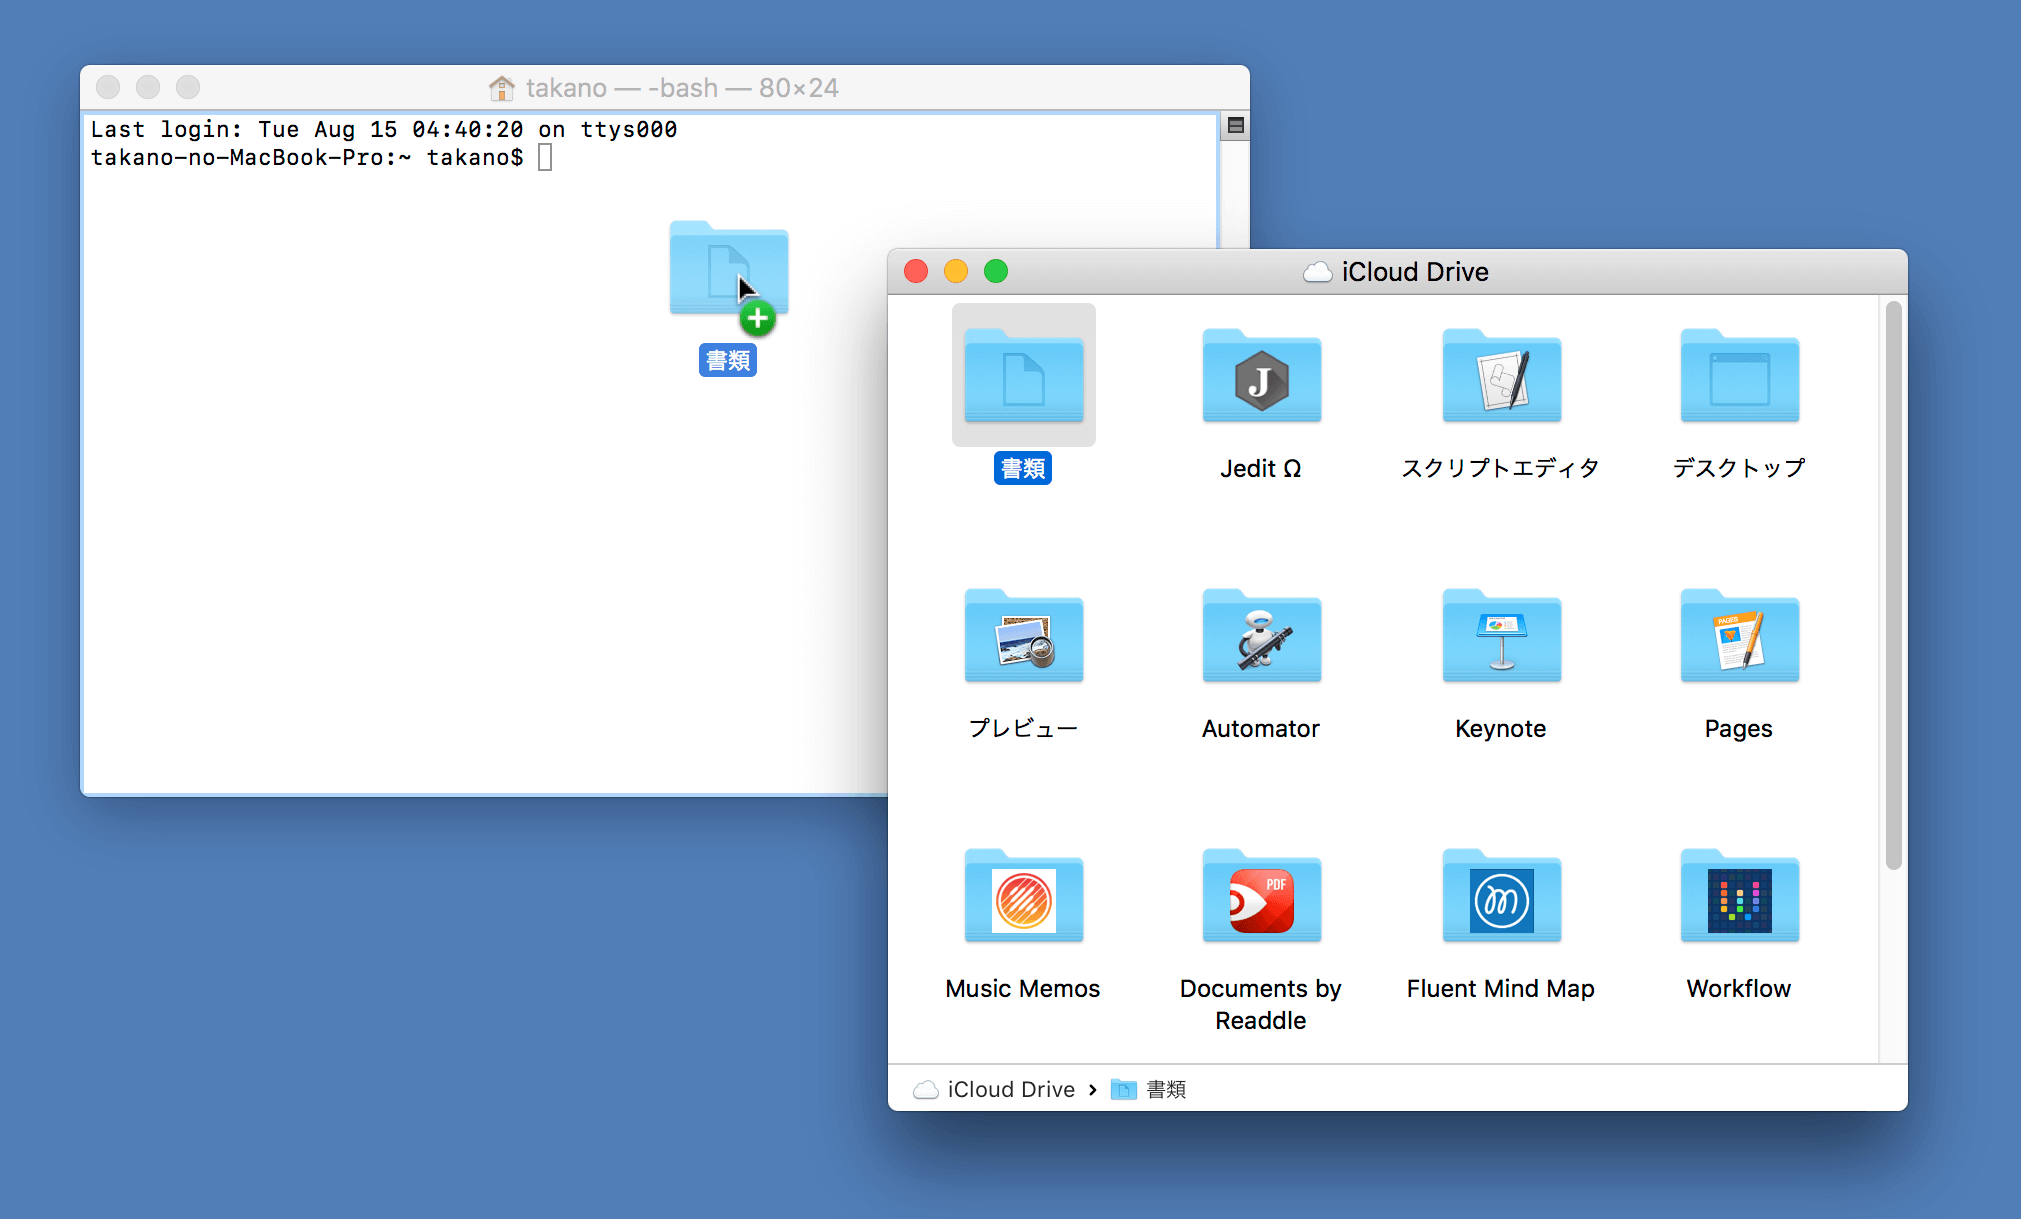Open the Documents by Readdle folder

click(x=1261, y=896)
